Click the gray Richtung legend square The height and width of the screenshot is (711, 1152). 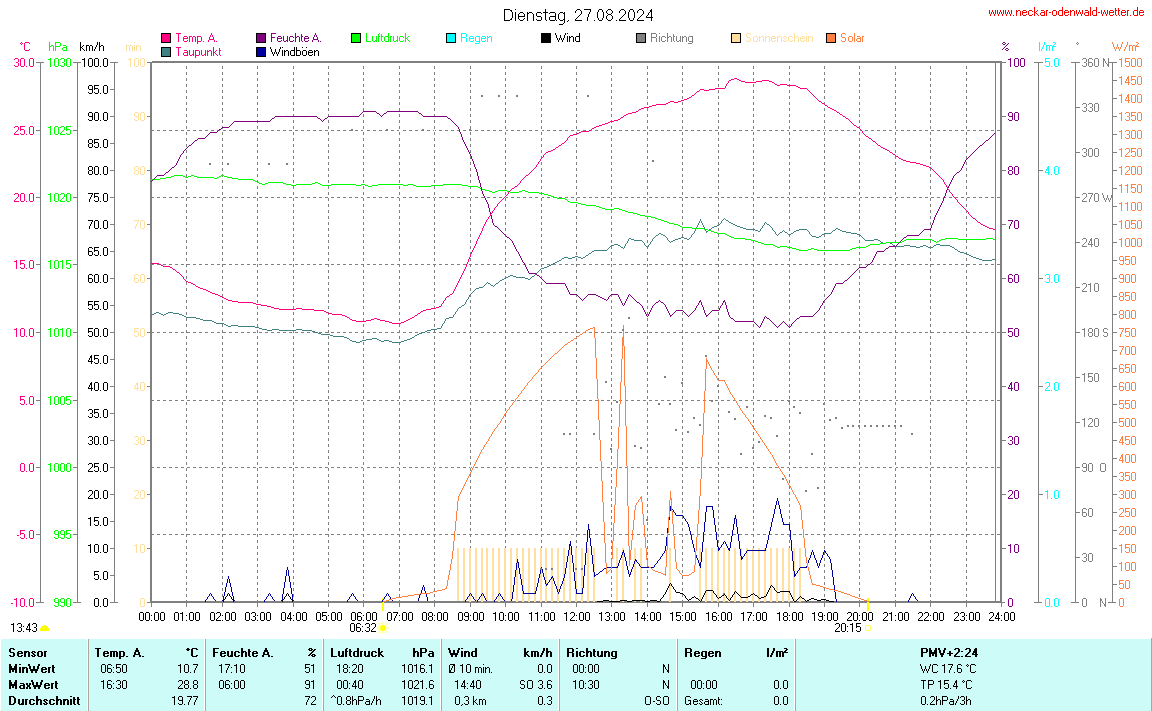[641, 38]
